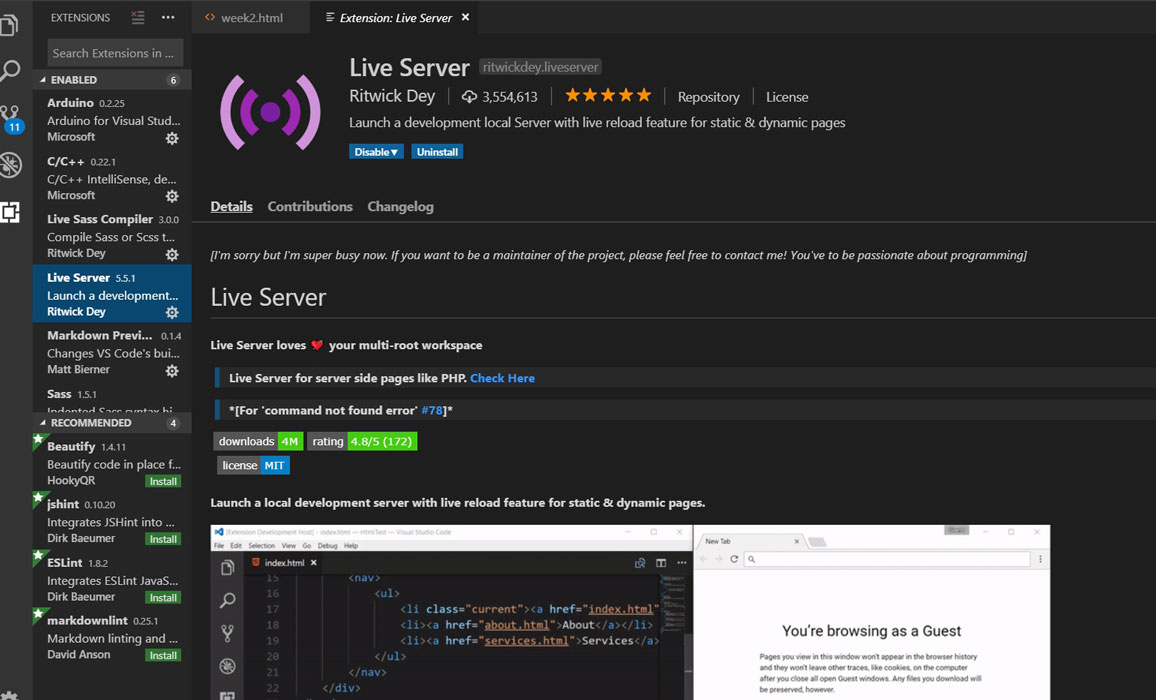Select Live Sass Compiler extension in list

point(112,236)
